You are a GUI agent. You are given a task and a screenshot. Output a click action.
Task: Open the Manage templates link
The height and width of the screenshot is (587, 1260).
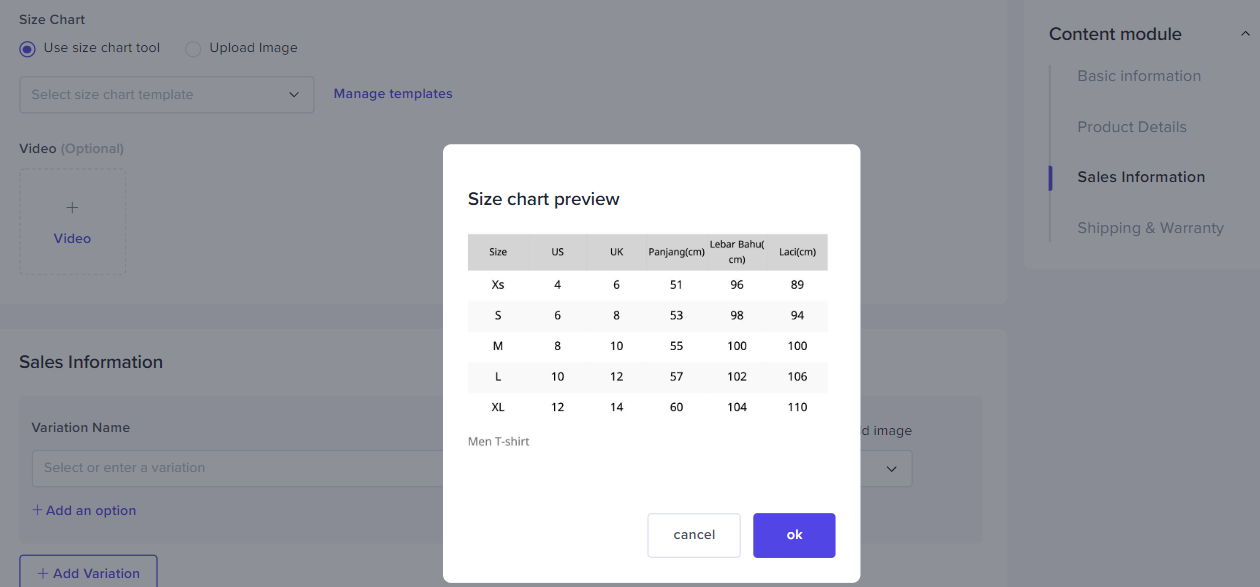pos(393,94)
